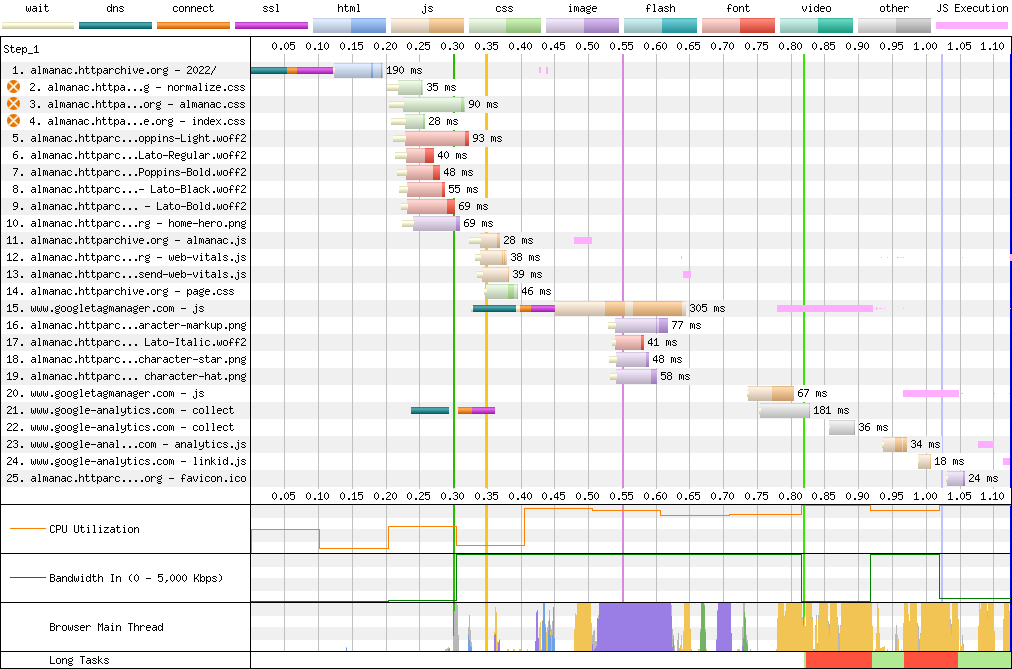Click the large purple block in Browser Main Thread
This screenshot has width=1012, height=669.
pos(634,627)
